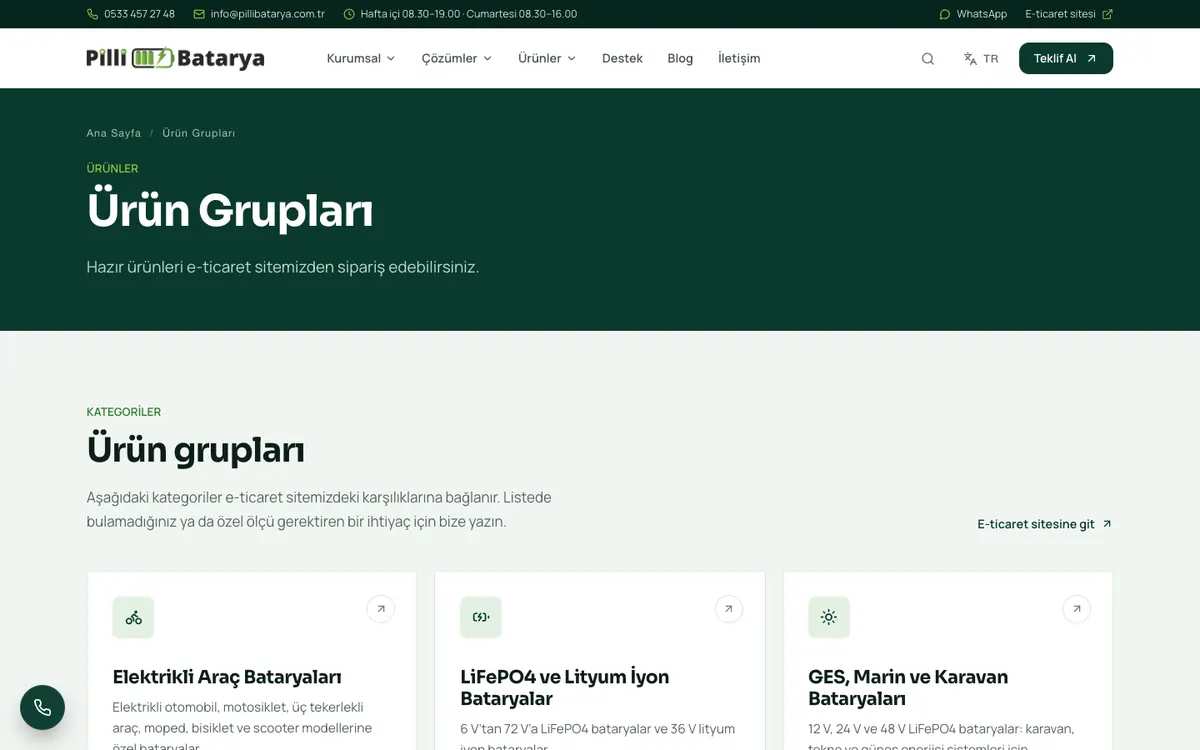Click the arrow icon next to E-ticaret sitesine git
Screen dimensions: 1200x750
click(1107, 524)
